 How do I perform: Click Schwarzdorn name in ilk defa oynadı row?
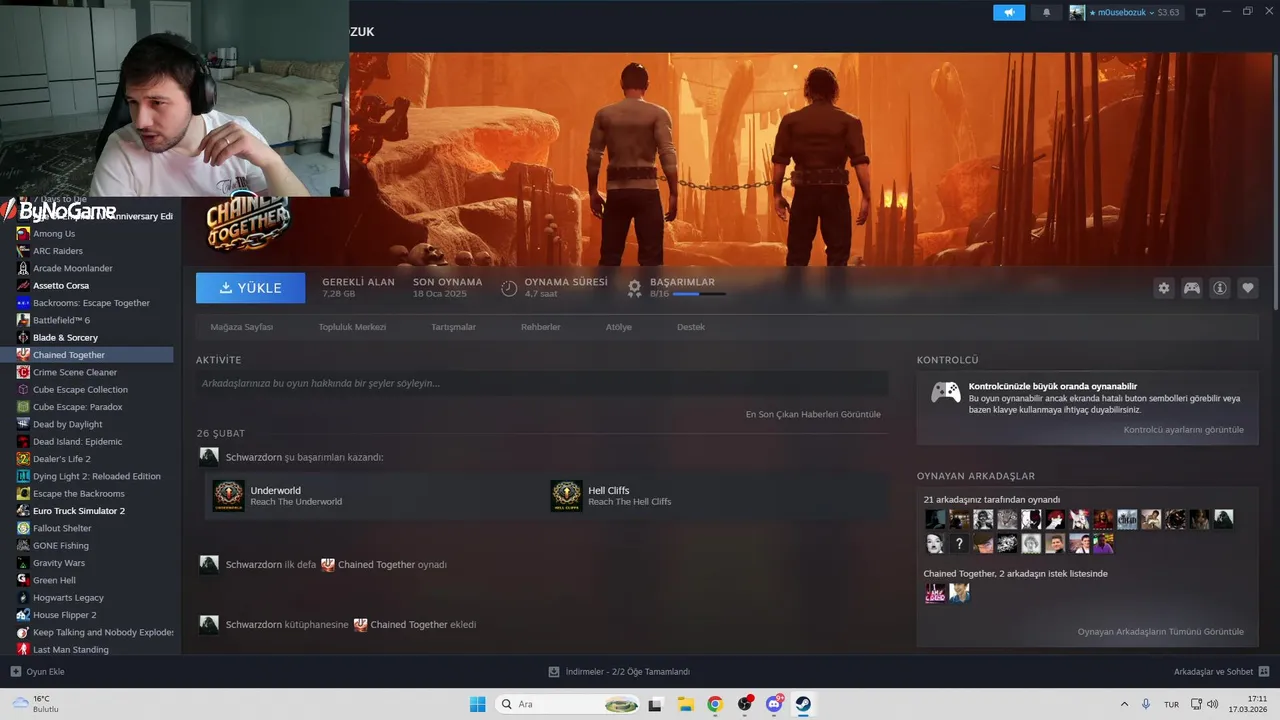coord(253,565)
